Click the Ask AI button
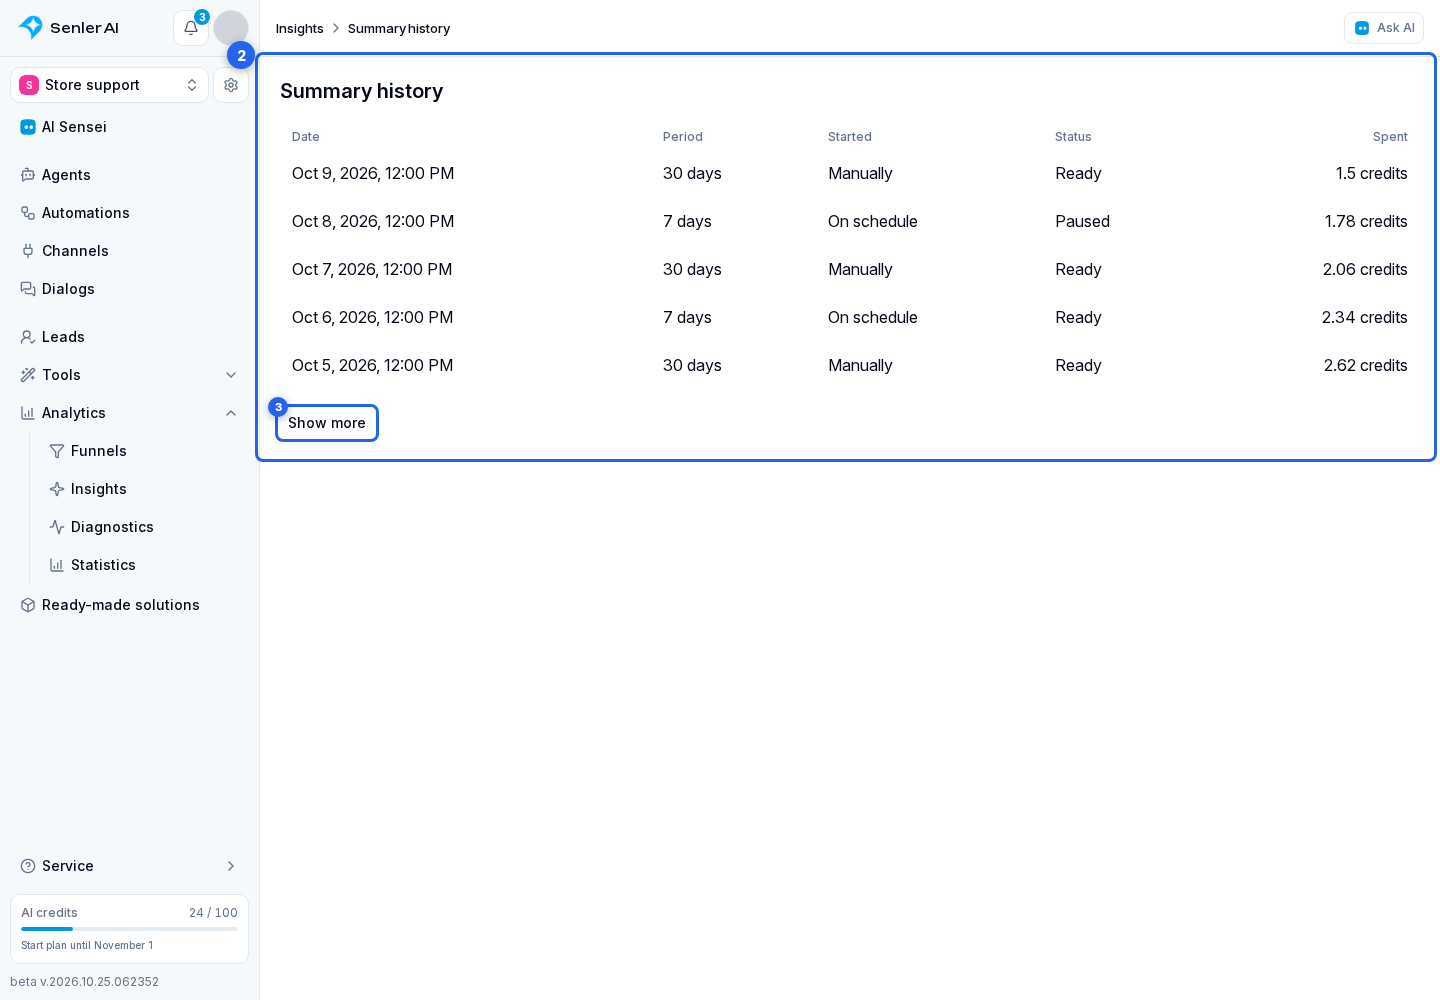Screen dimensions: 1440x1000 point(1384,28)
